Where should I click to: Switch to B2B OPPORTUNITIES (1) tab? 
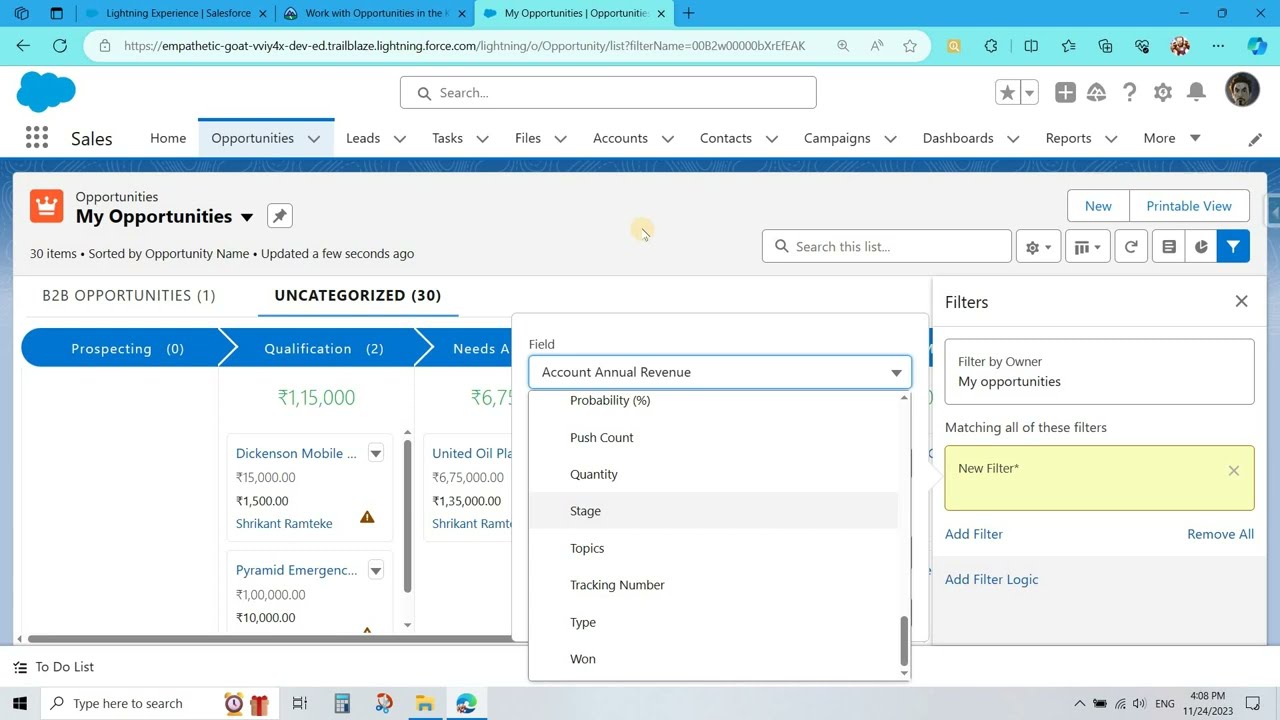(x=129, y=295)
